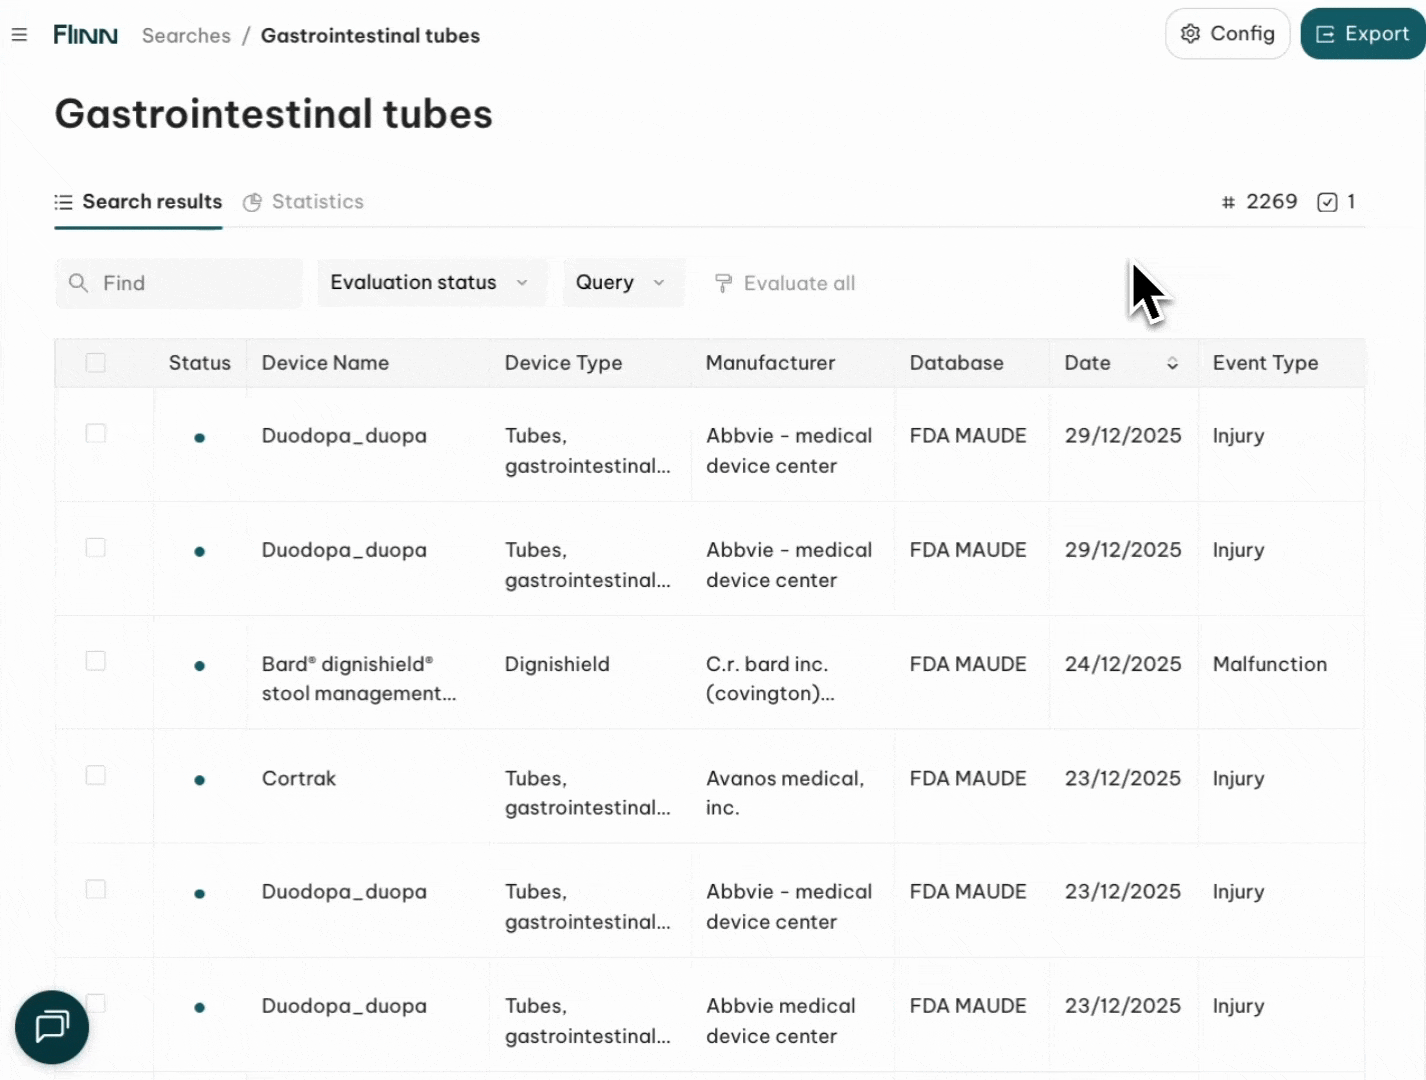Switch to the Statistics tab
The height and width of the screenshot is (1080, 1426).
(304, 202)
